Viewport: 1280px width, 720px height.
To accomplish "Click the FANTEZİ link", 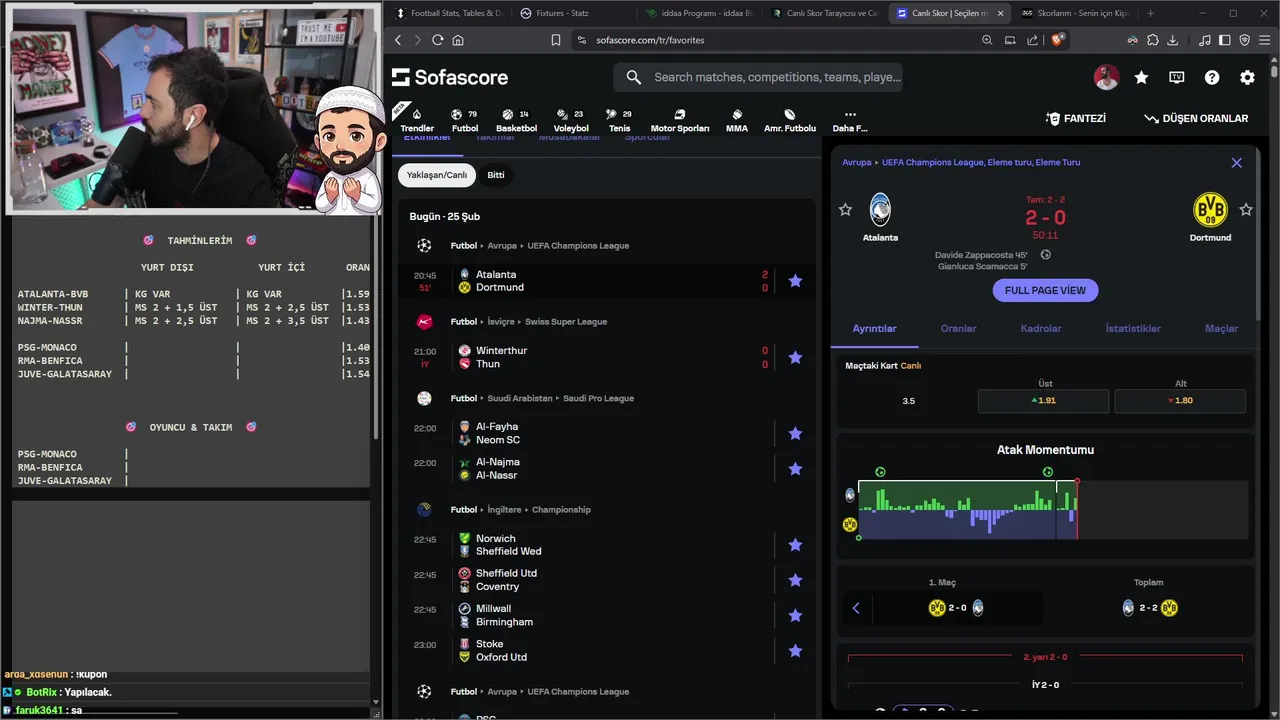I will point(1076,118).
